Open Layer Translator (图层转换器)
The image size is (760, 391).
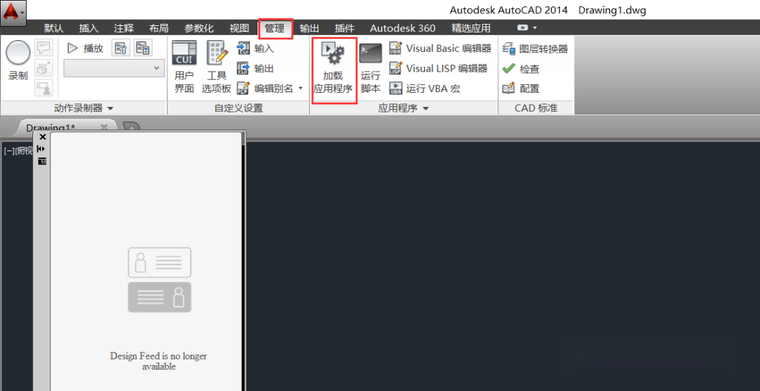click(x=535, y=49)
